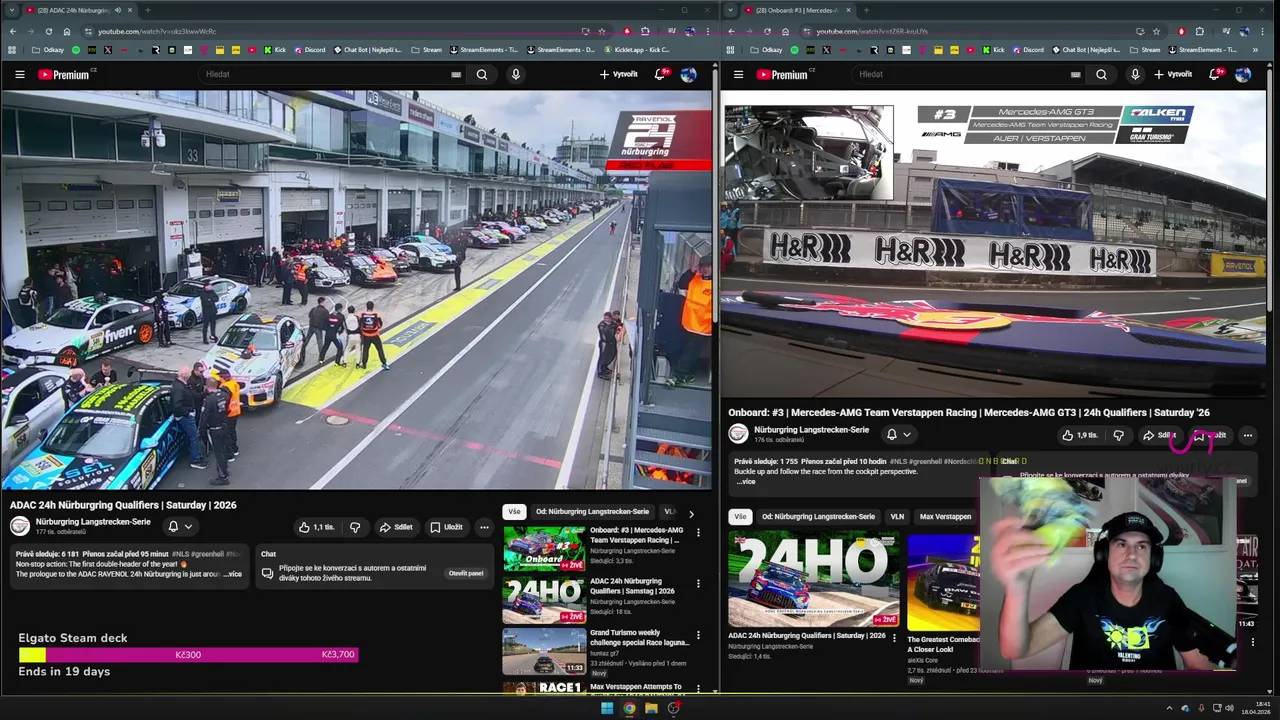Open Spotify bookmark in left bookmarks bar
1280x720 pixels.
(76, 50)
